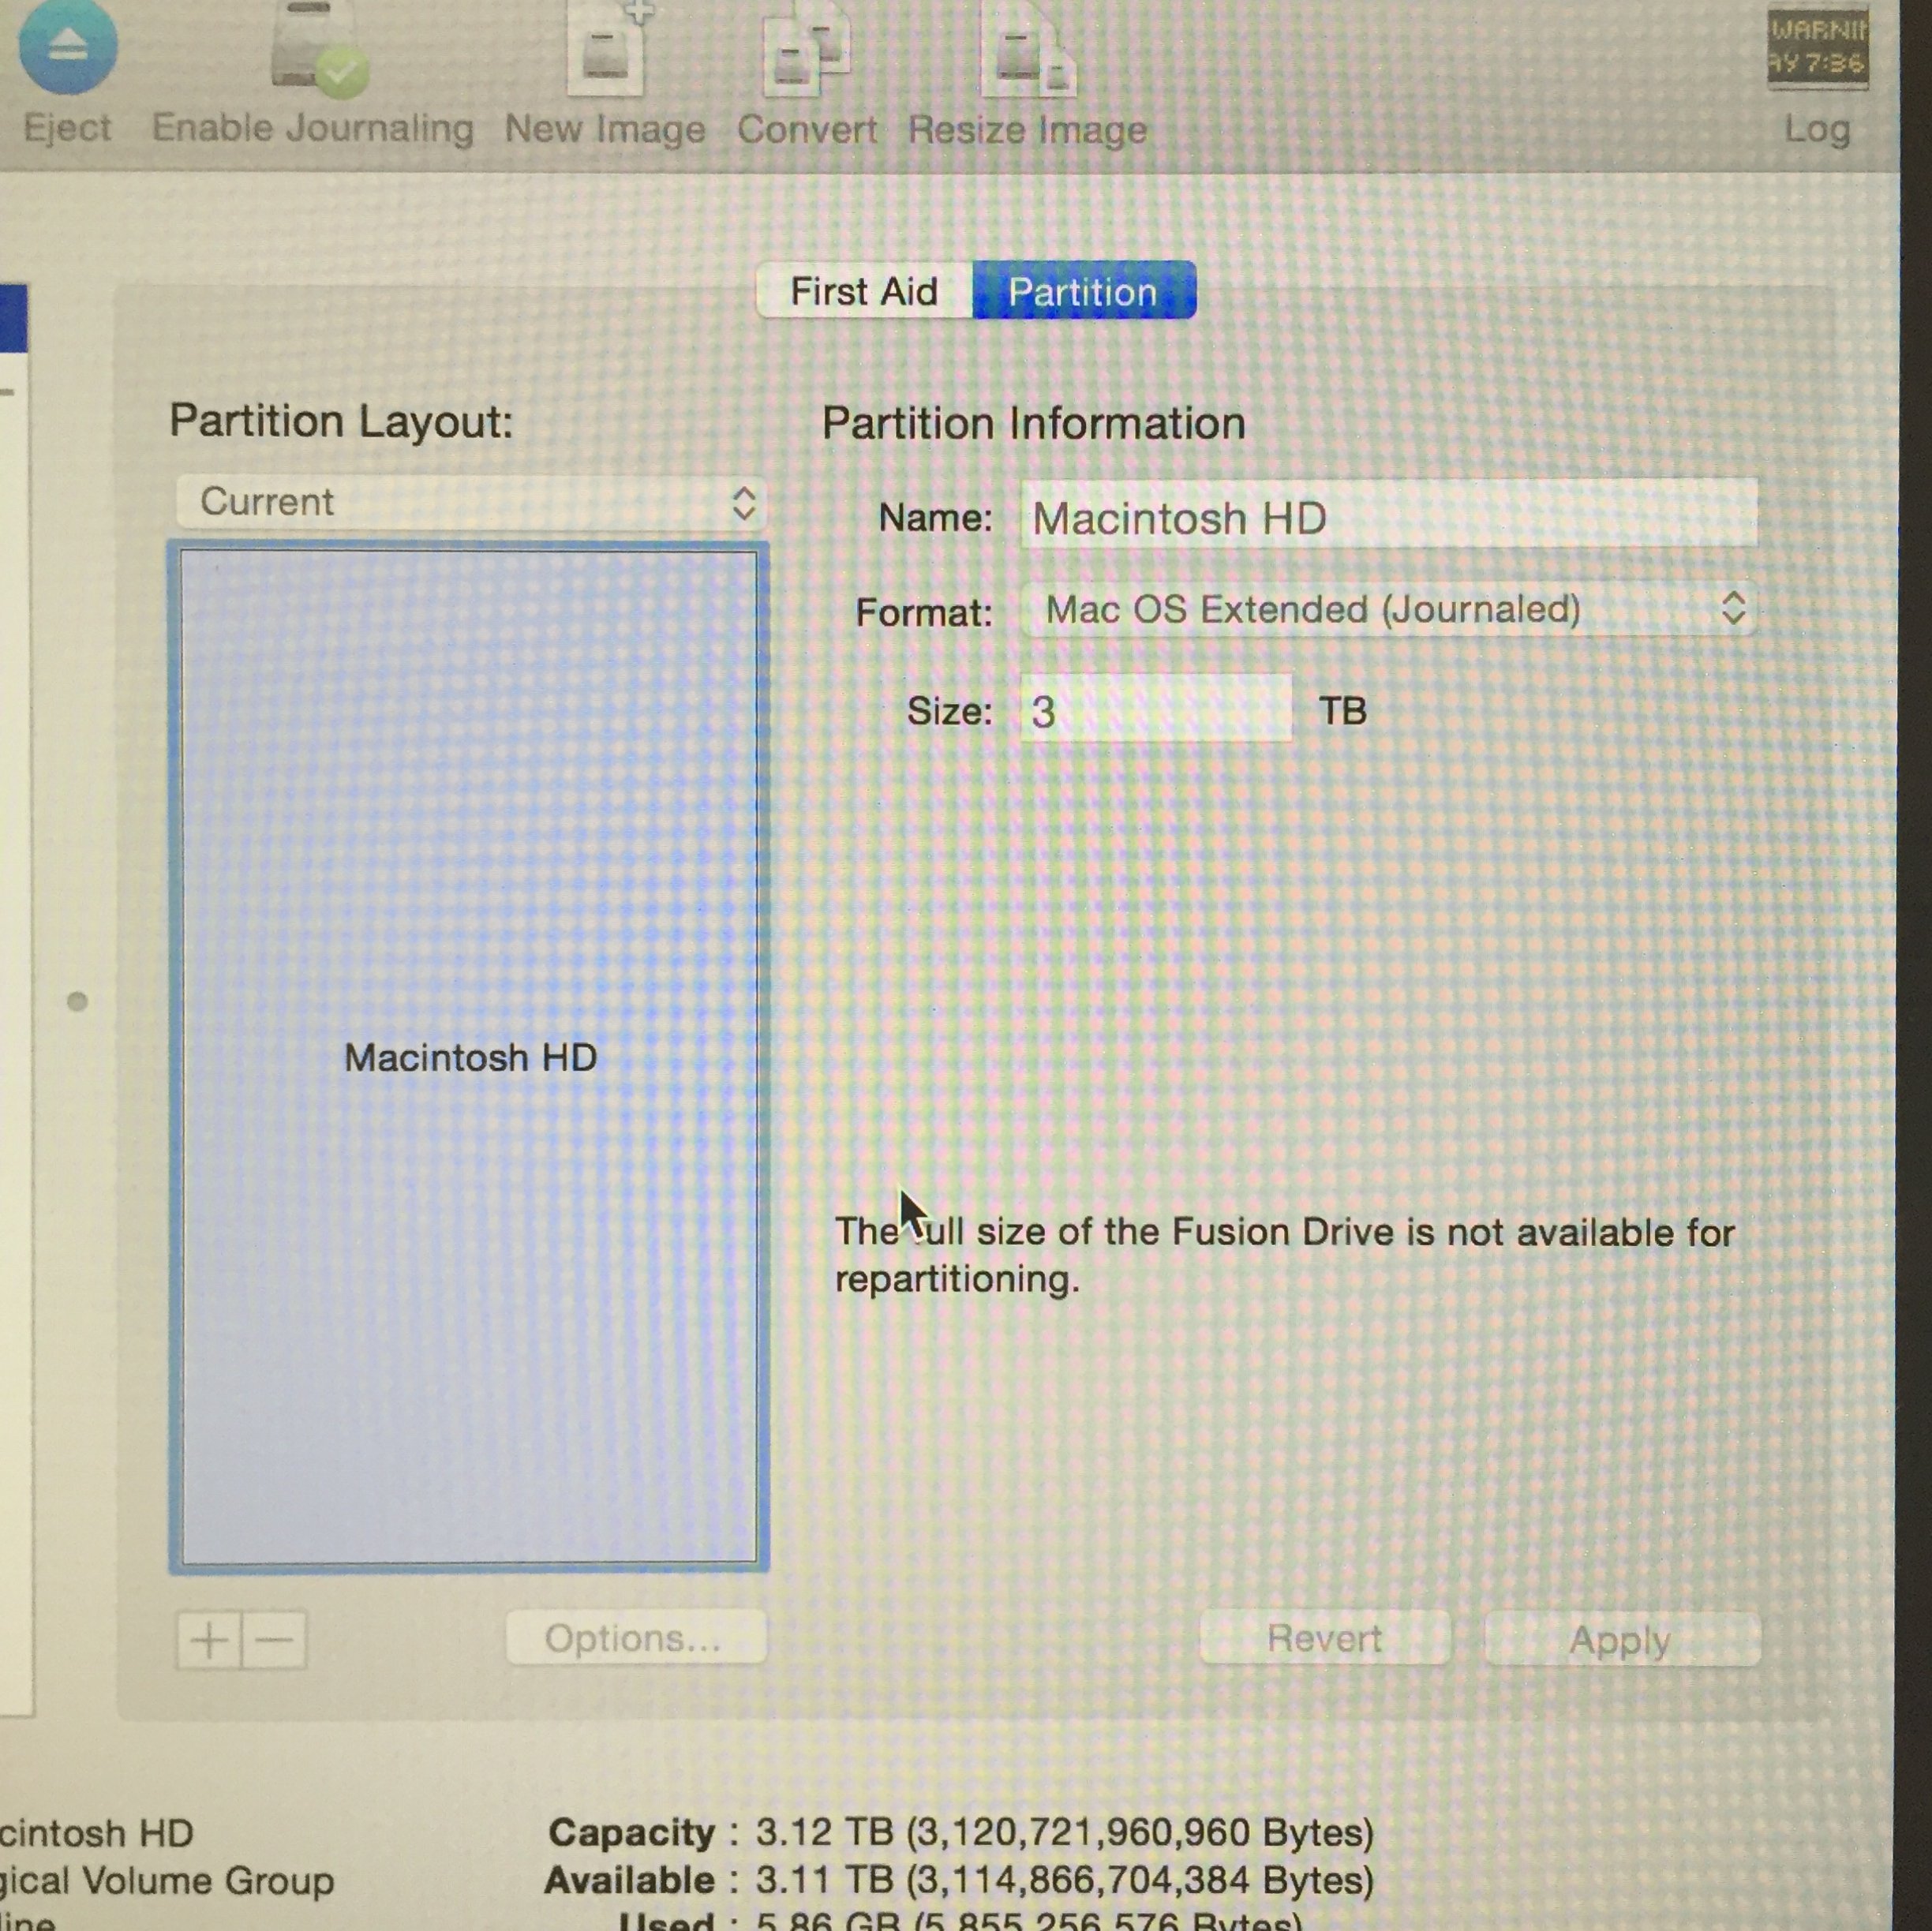
Task: Click the sidebar splitter dot handle
Action: coord(77,1002)
